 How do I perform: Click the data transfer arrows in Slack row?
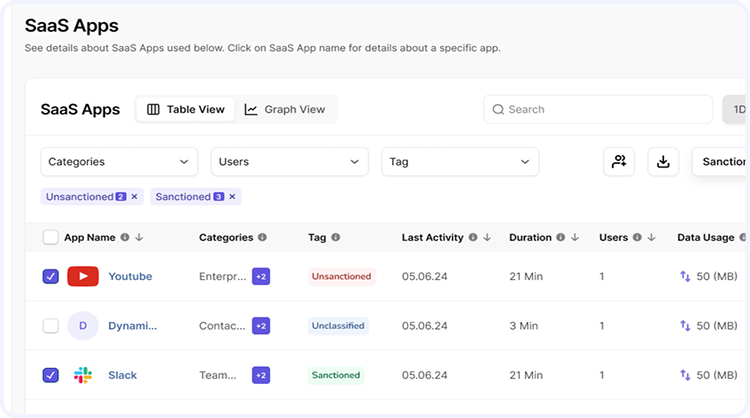pyautogui.click(x=685, y=375)
